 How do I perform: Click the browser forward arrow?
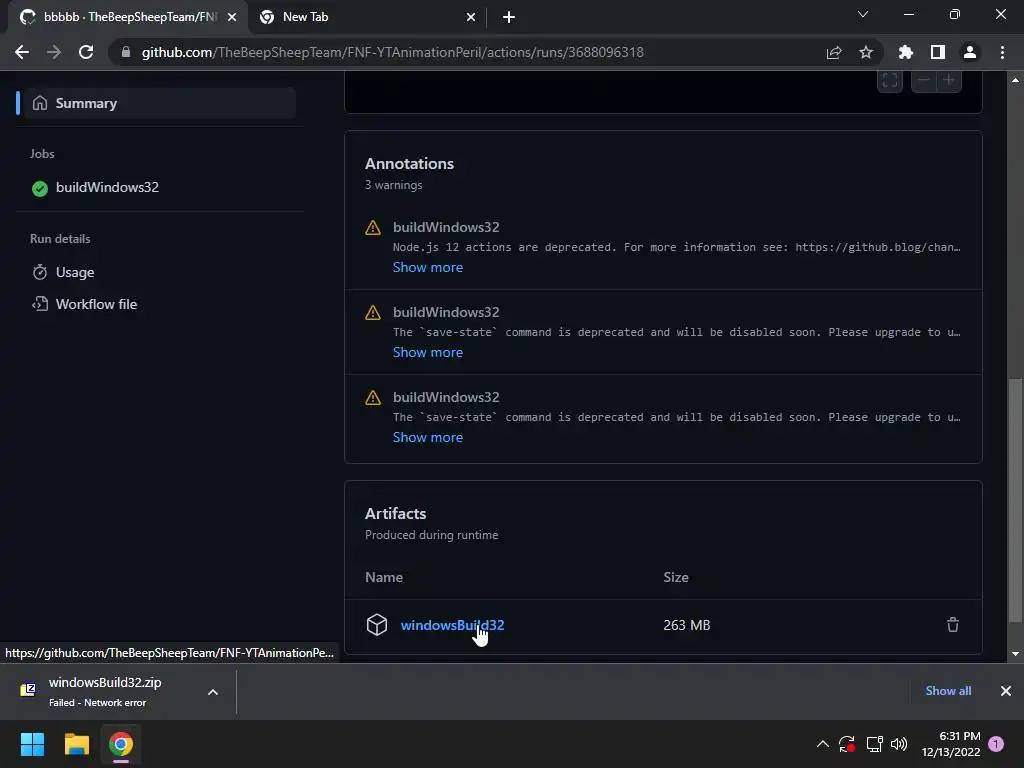(x=54, y=52)
